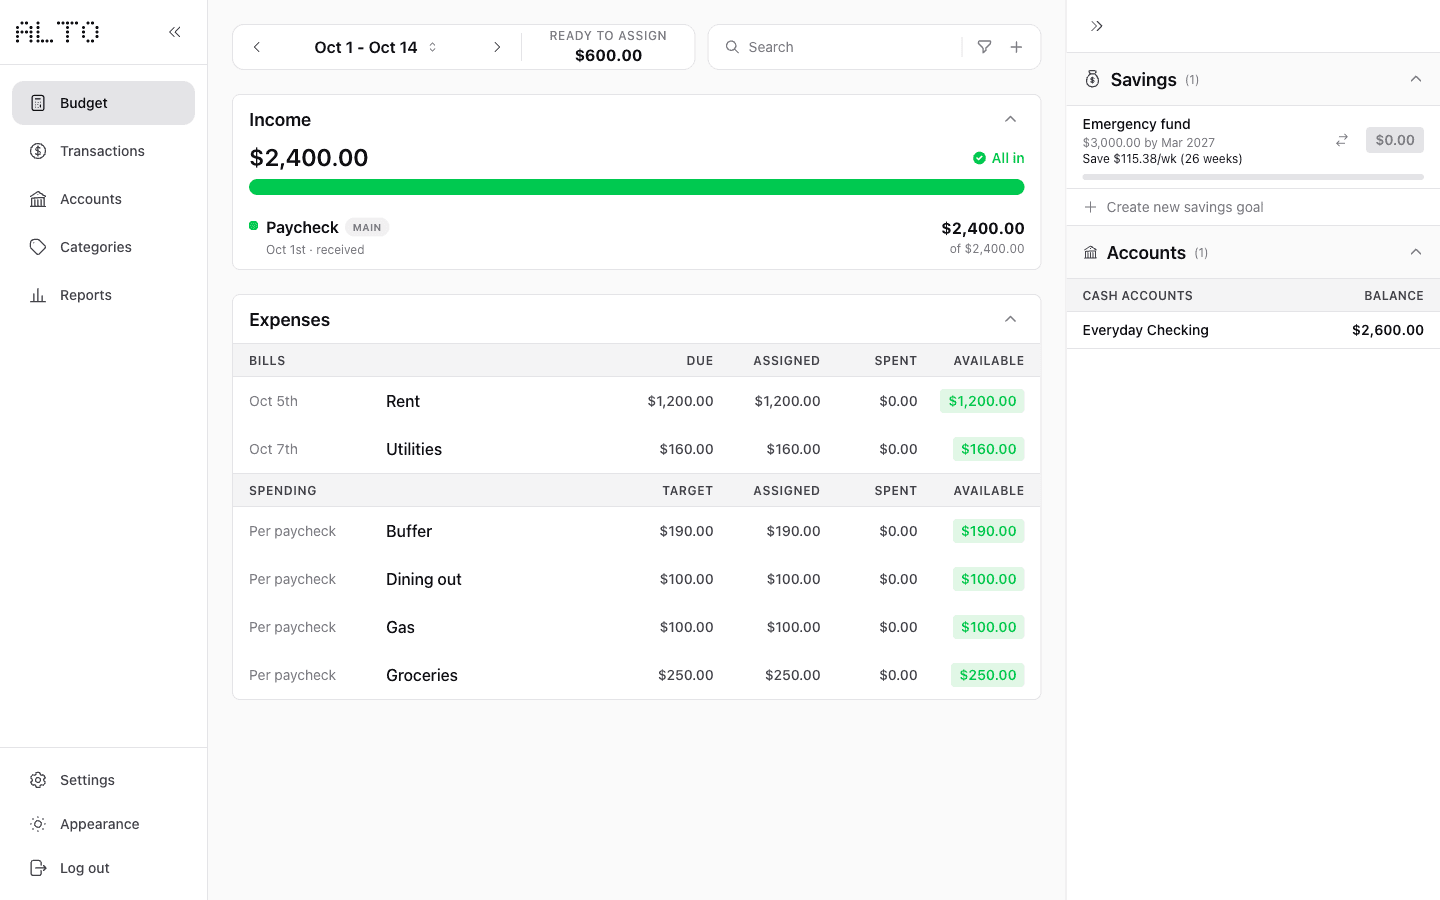The image size is (1440, 900).
Task: Click Gas's available $100.00 badge
Action: click(988, 627)
